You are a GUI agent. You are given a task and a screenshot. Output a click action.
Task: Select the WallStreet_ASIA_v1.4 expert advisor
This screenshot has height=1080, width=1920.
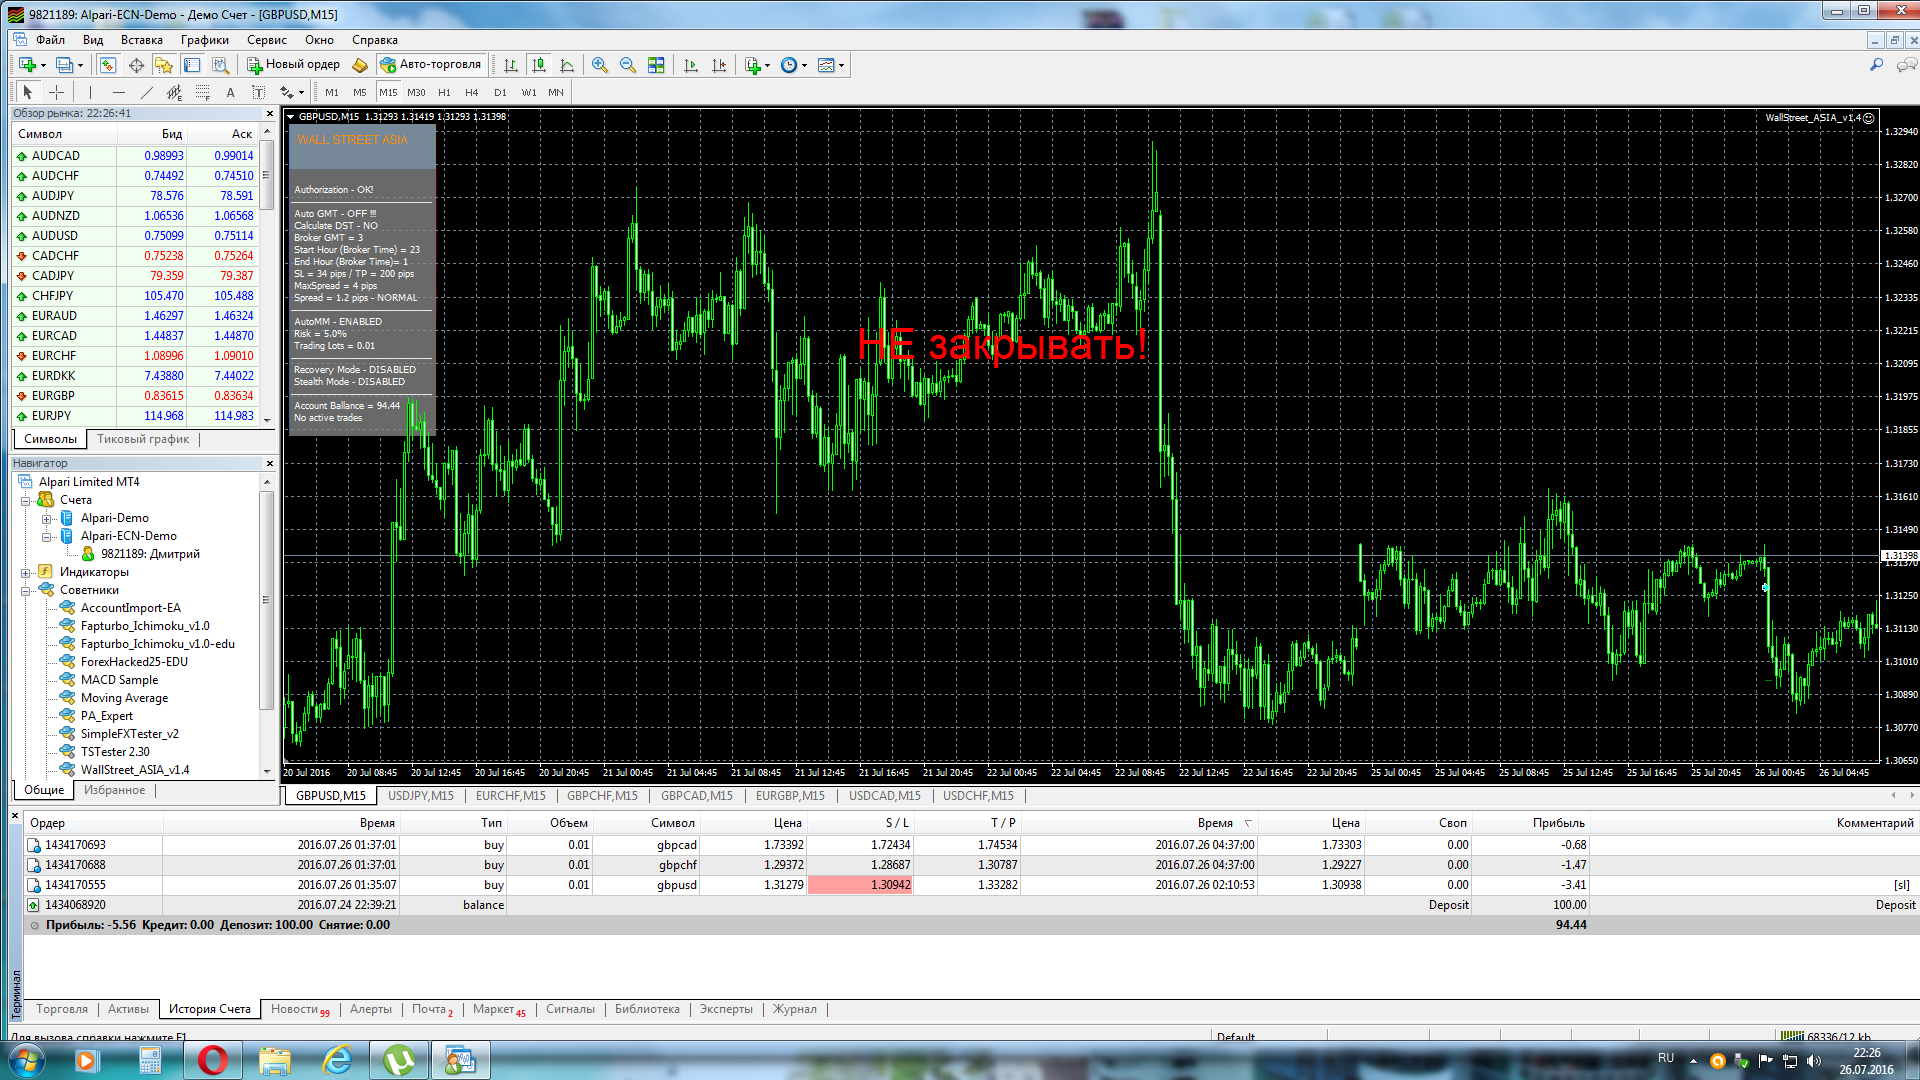(x=135, y=770)
